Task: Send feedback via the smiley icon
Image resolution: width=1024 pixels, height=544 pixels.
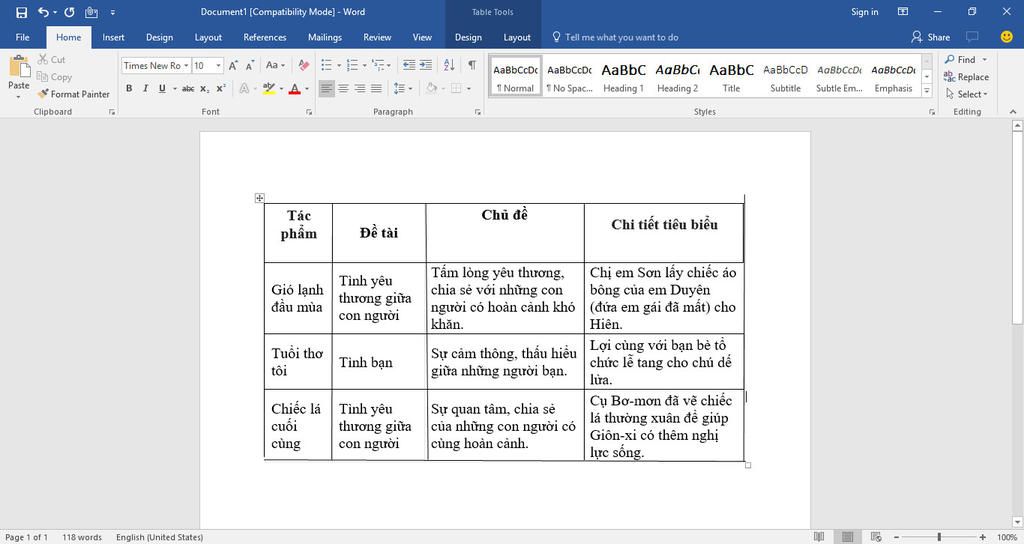Action: click(x=1006, y=37)
